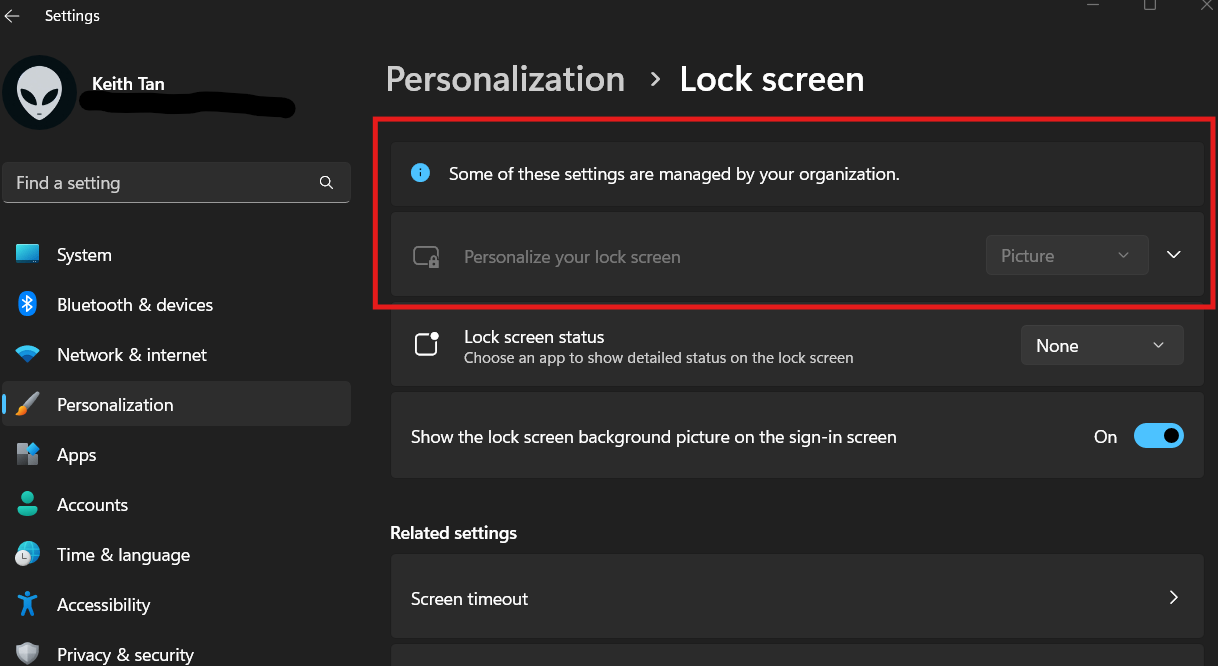Click Keith Tan's account avatar
Screen dimensions: 1218x666
coord(40,92)
